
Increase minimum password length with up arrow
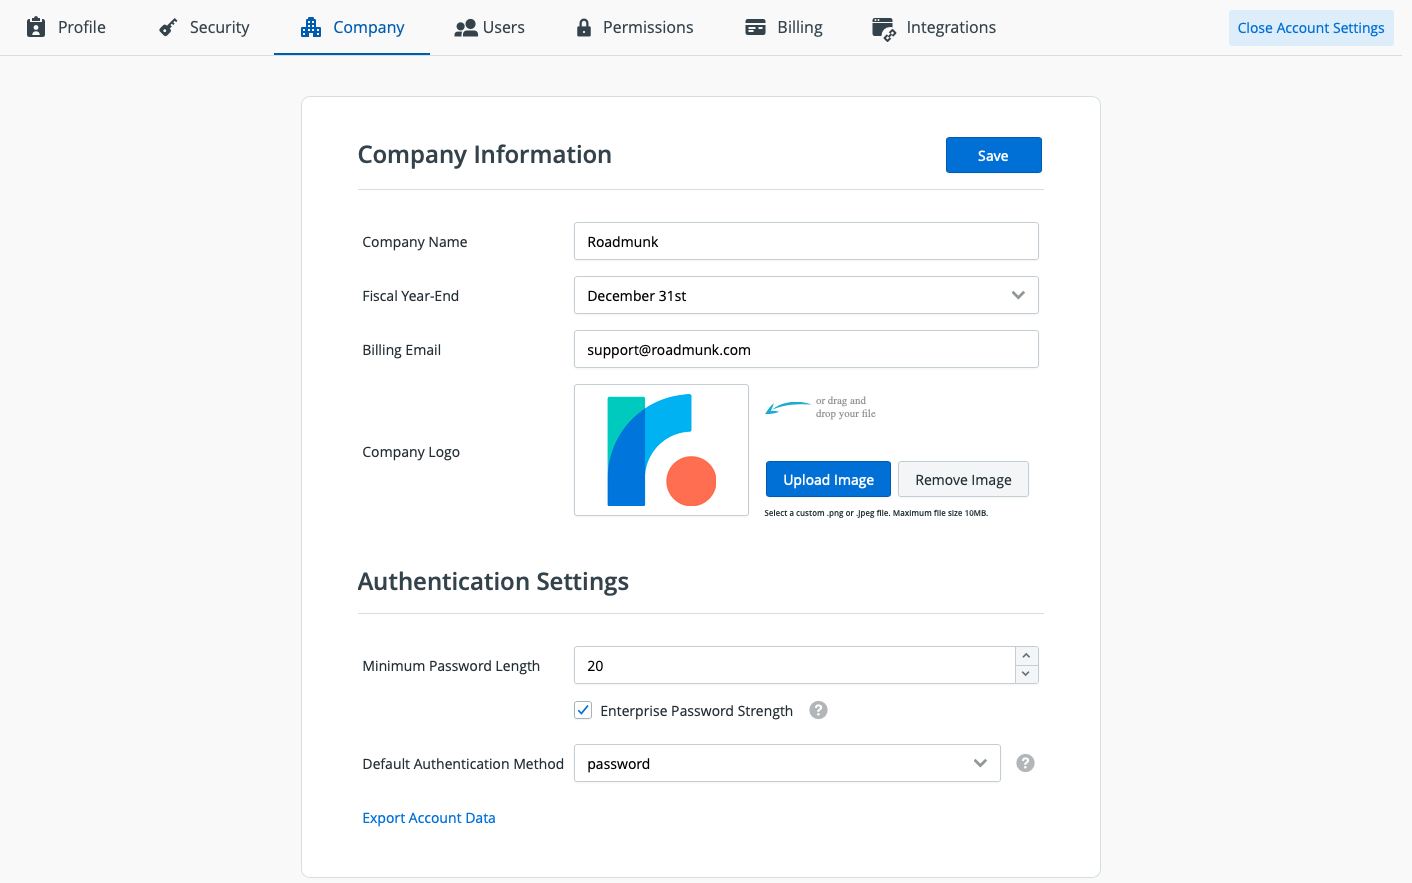pos(1026,656)
